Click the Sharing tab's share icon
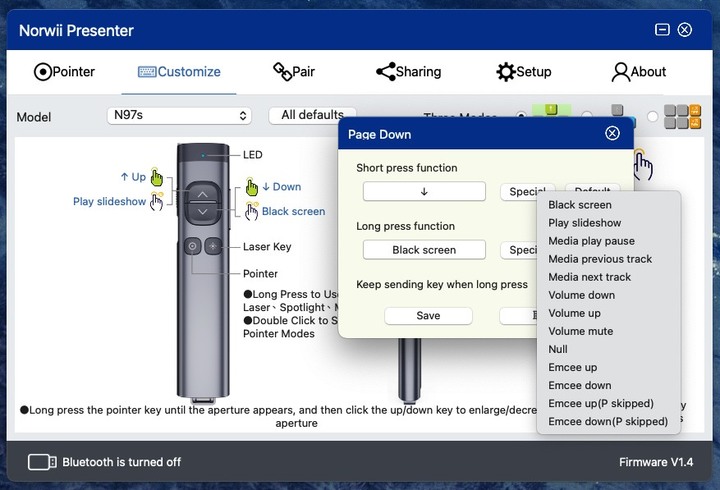 [x=385, y=72]
